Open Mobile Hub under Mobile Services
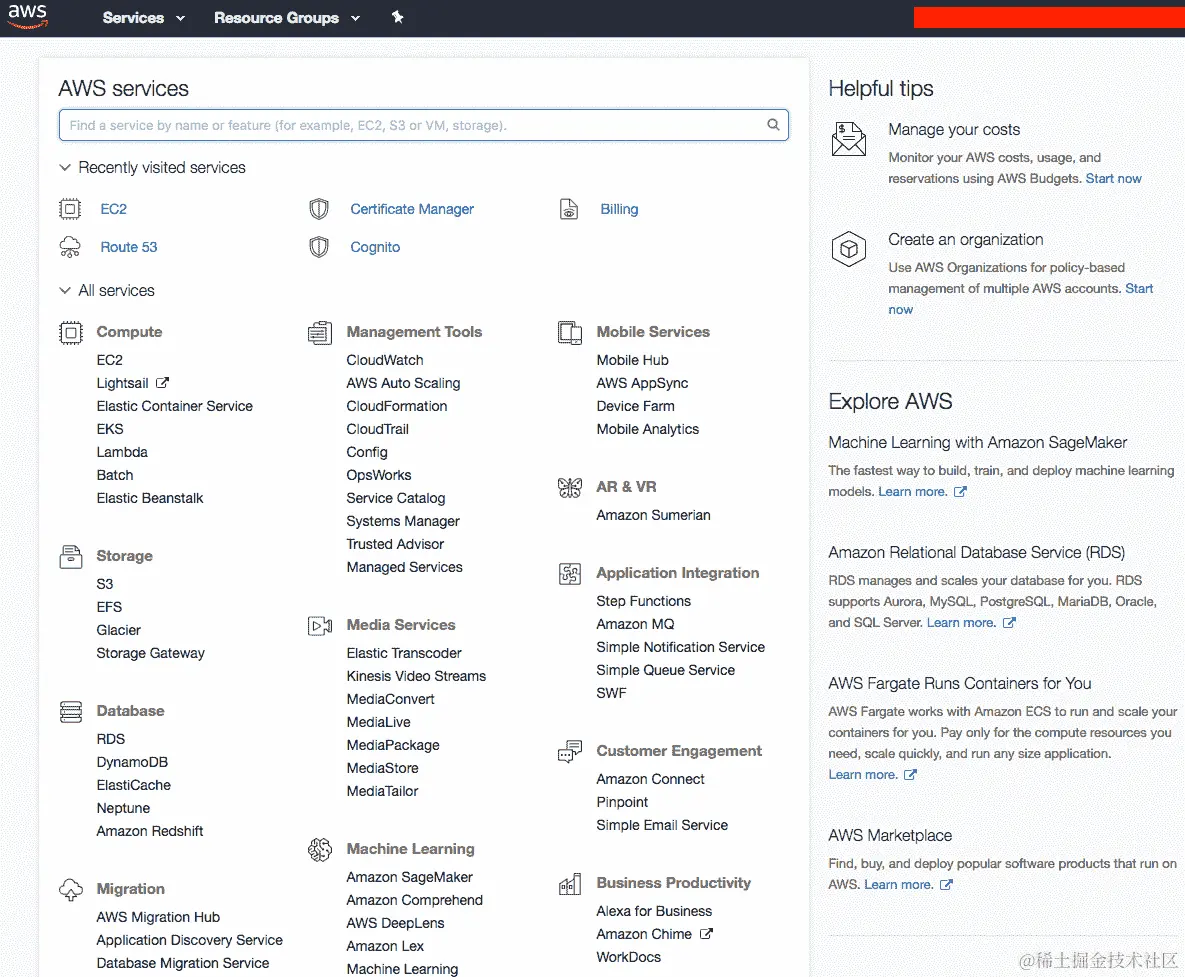 tap(633, 360)
